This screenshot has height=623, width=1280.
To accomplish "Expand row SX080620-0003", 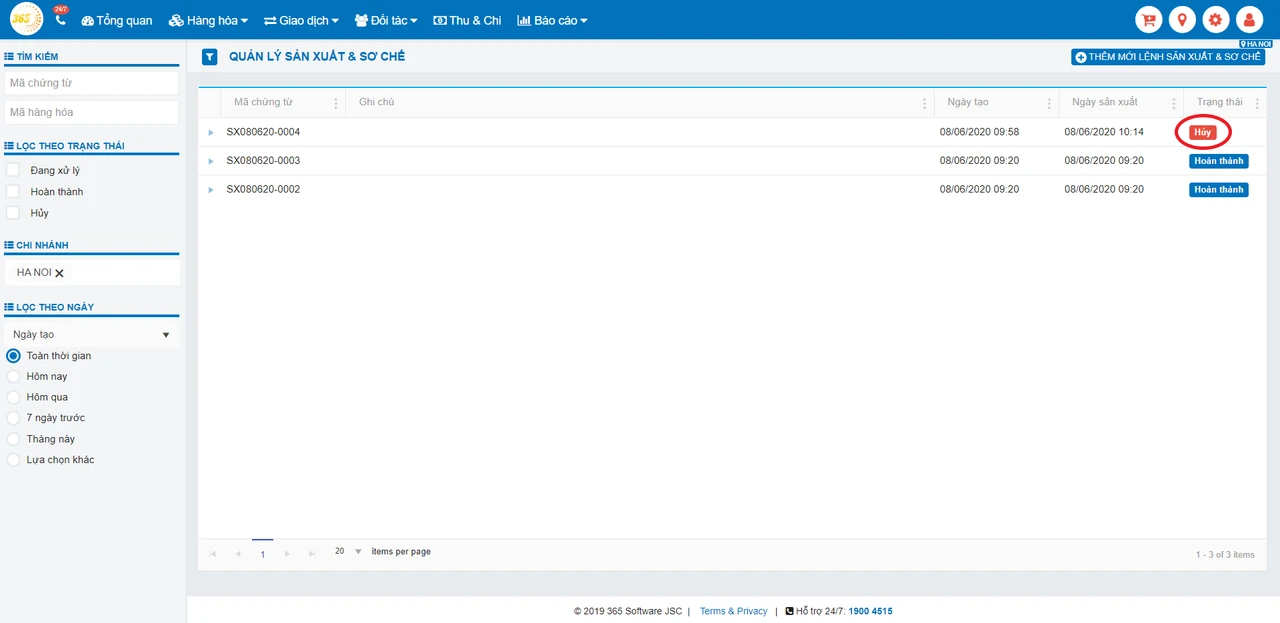I will [x=211, y=161].
